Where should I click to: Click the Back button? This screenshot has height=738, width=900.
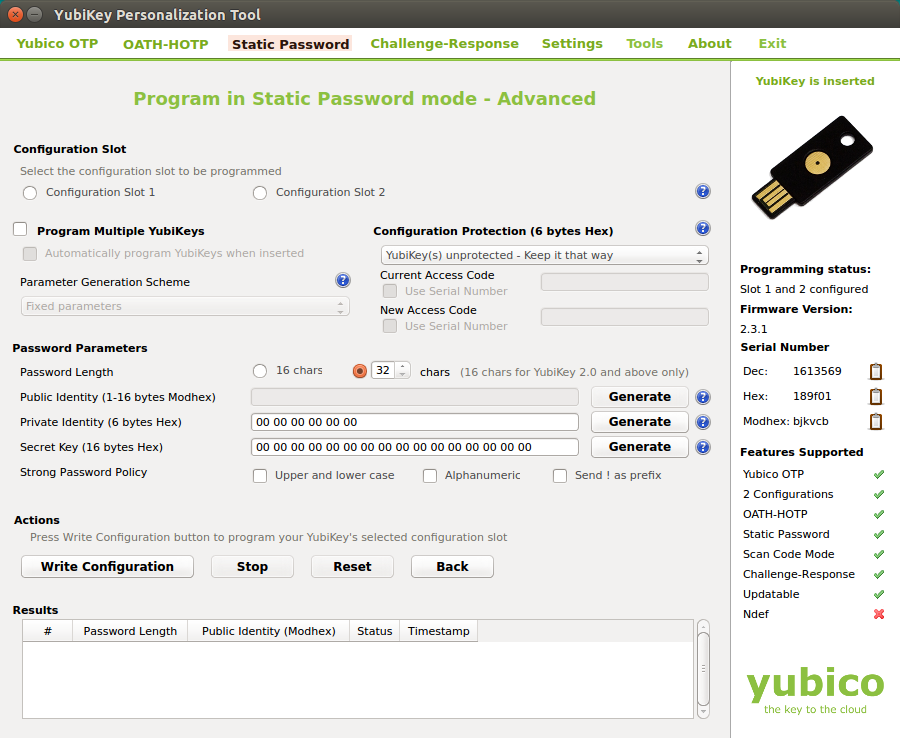tap(452, 566)
